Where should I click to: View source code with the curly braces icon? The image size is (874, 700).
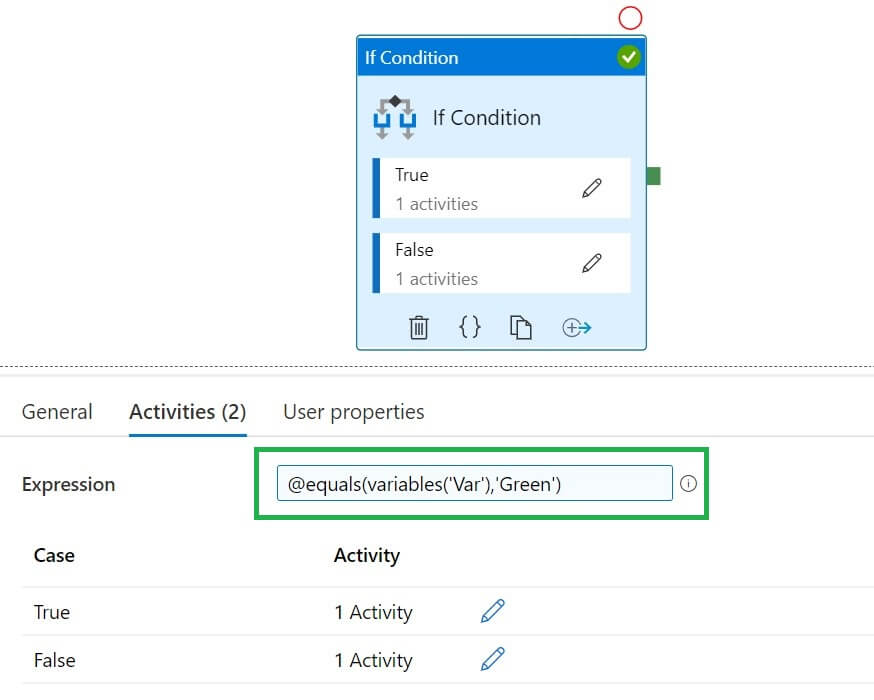tap(470, 327)
